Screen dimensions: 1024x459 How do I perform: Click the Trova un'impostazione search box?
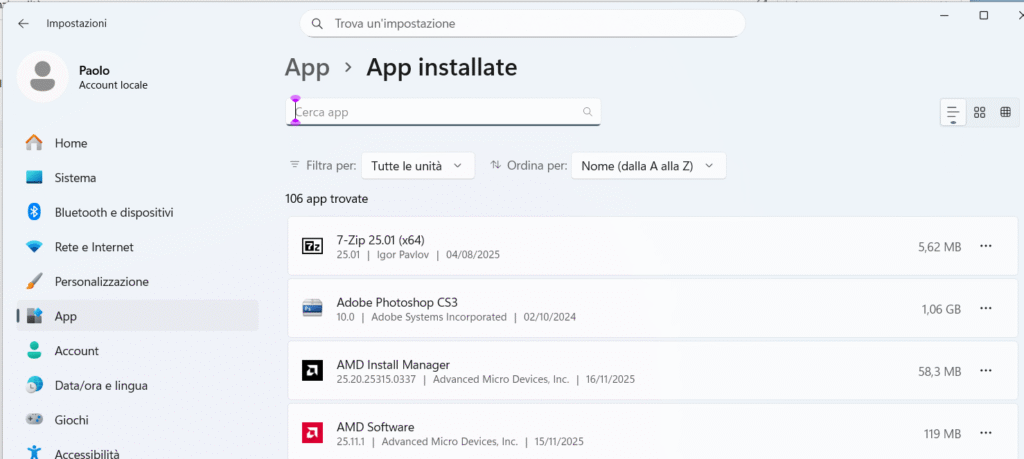click(x=522, y=23)
